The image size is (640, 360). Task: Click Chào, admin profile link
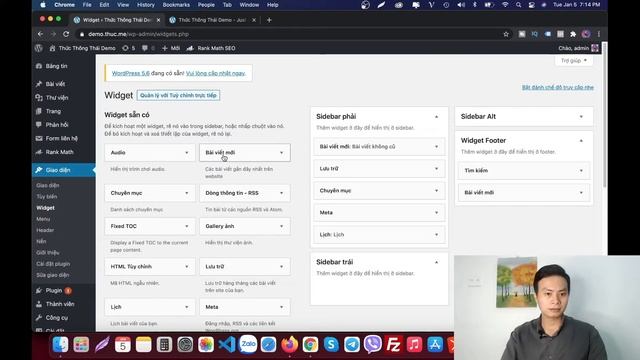point(578,48)
